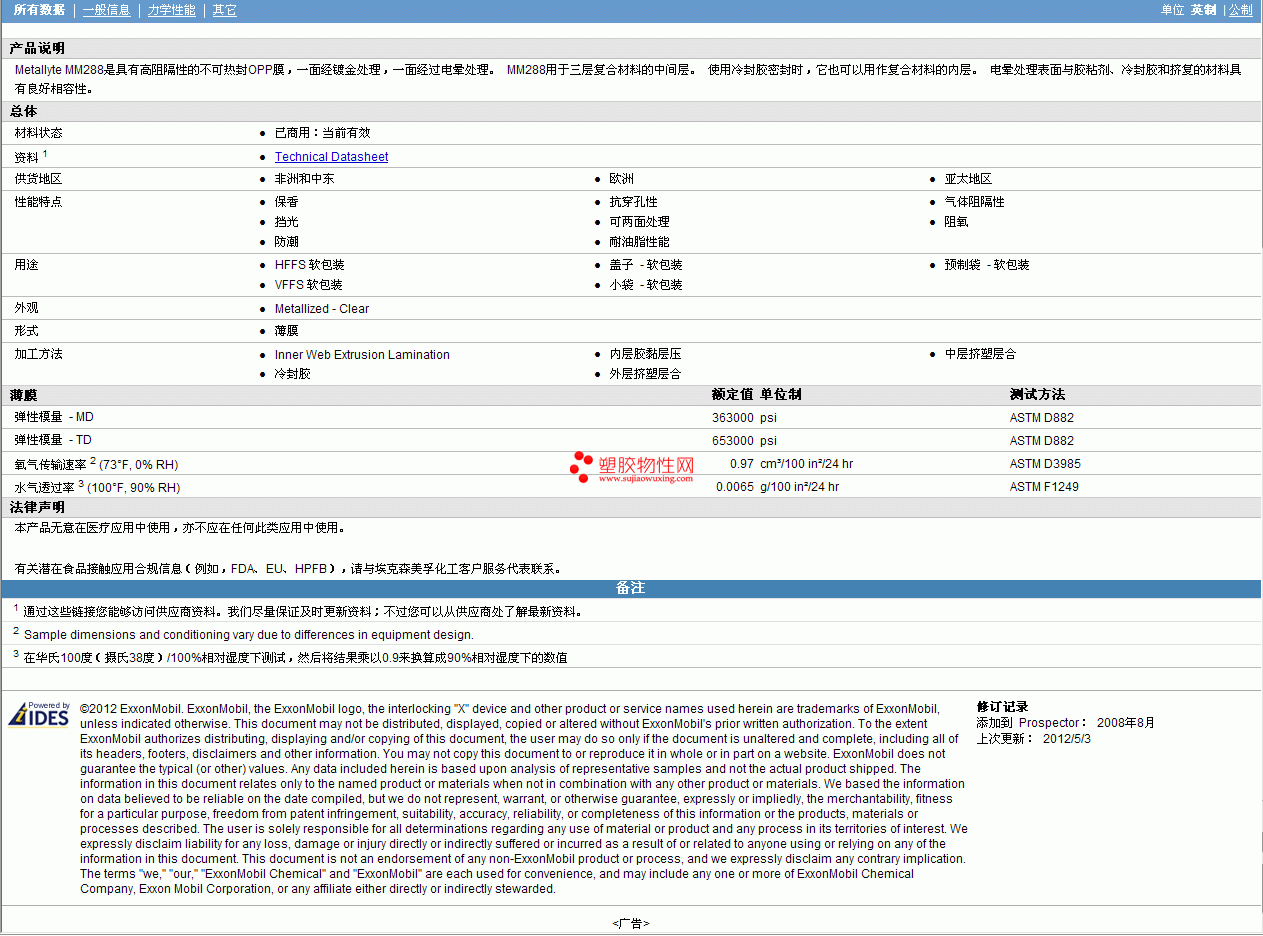Click the 防潮 feature item
The height and width of the screenshot is (936, 1263).
287,242
